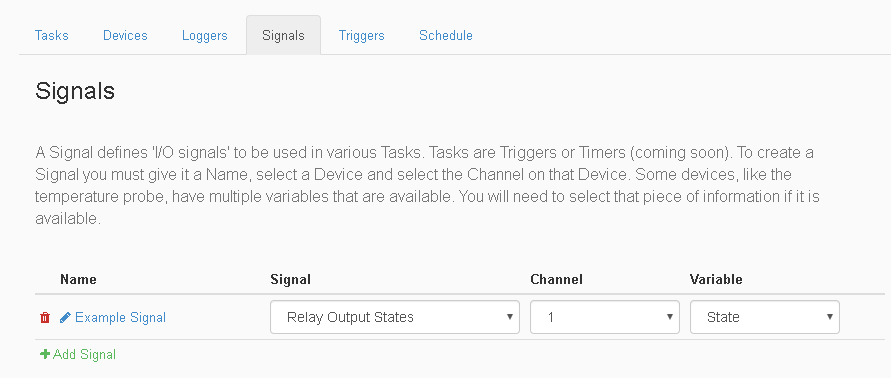Click the Signal column header

[290, 279]
